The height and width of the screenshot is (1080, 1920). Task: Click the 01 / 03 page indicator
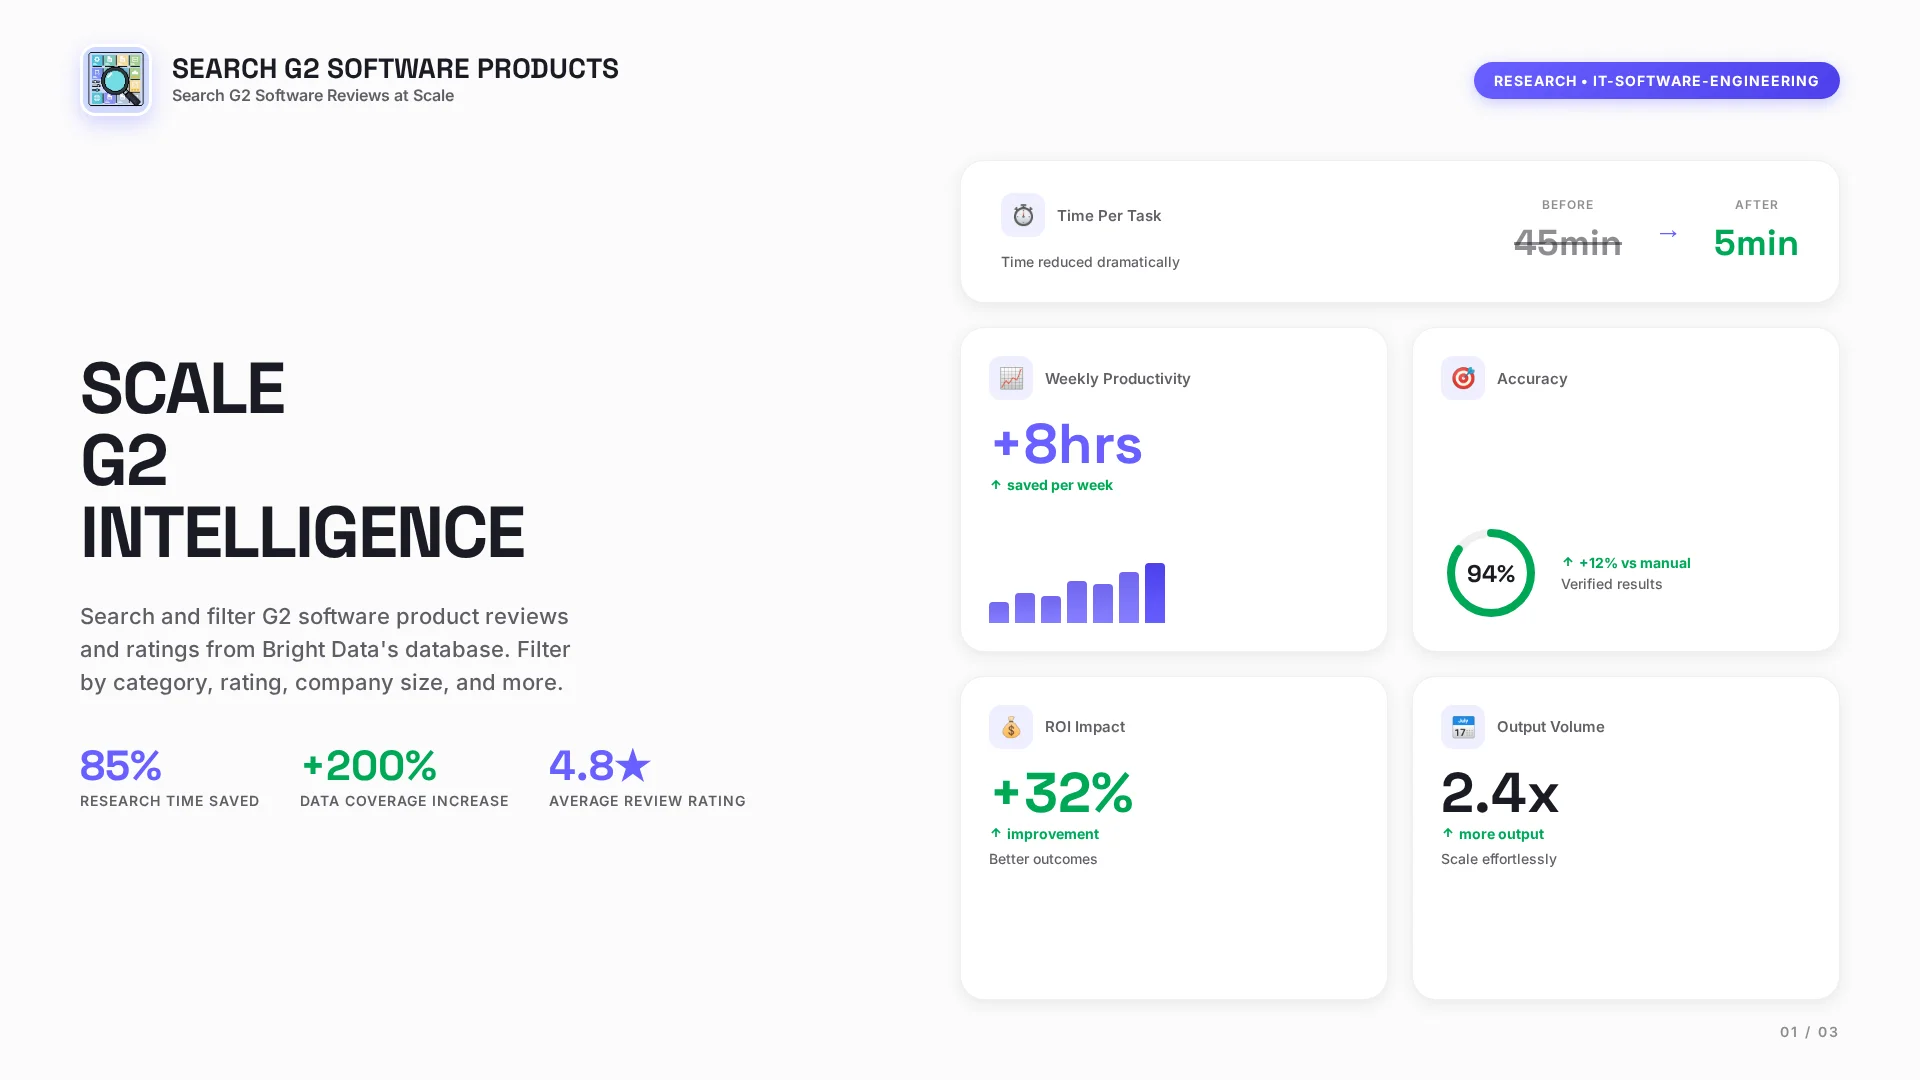1808,1031
